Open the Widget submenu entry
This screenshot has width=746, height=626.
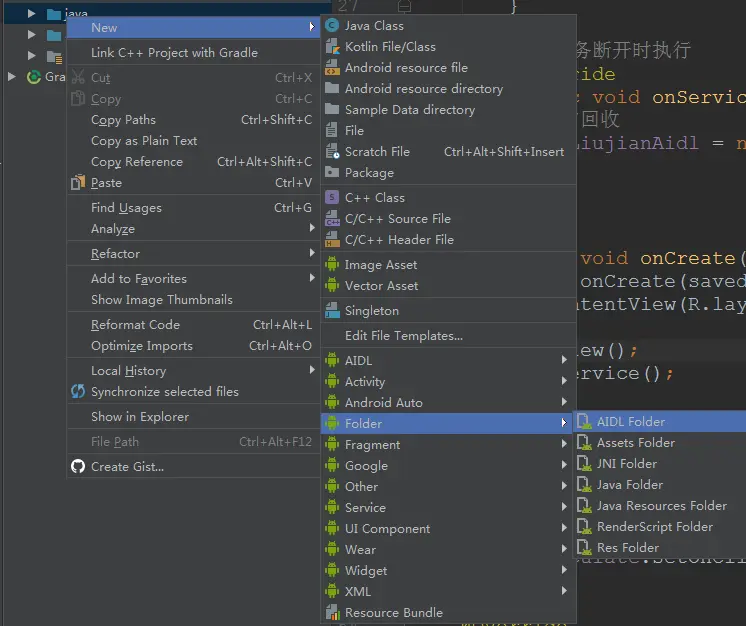[449, 570]
